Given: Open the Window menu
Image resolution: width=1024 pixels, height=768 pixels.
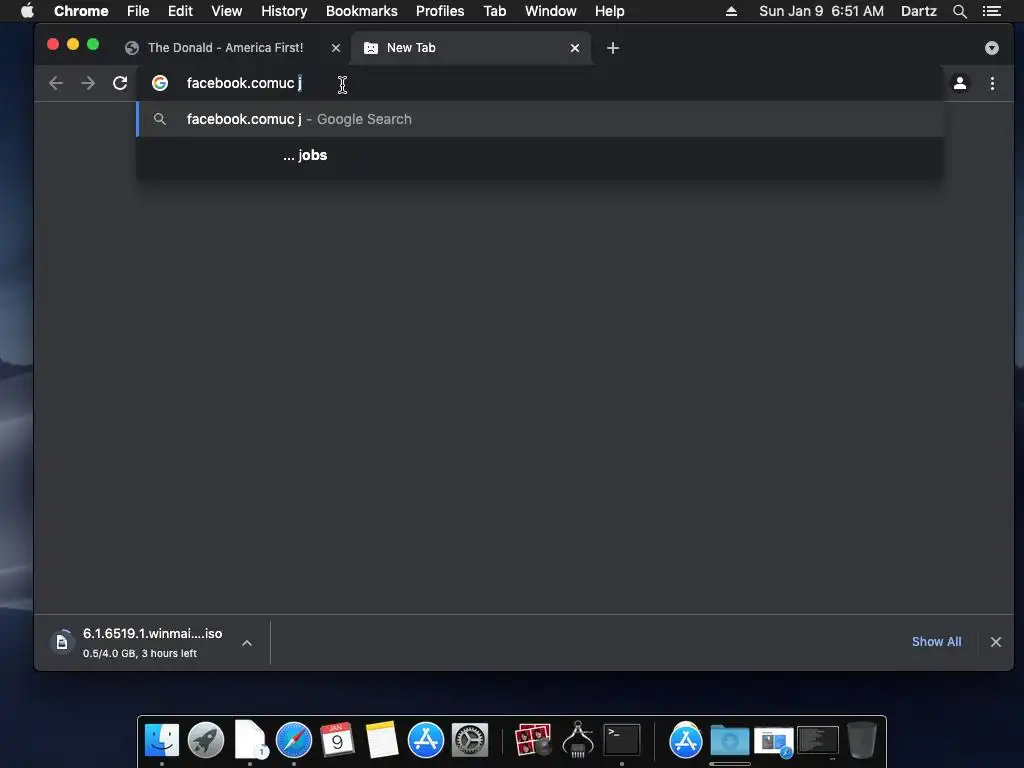Looking at the screenshot, I should coord(551,11).
